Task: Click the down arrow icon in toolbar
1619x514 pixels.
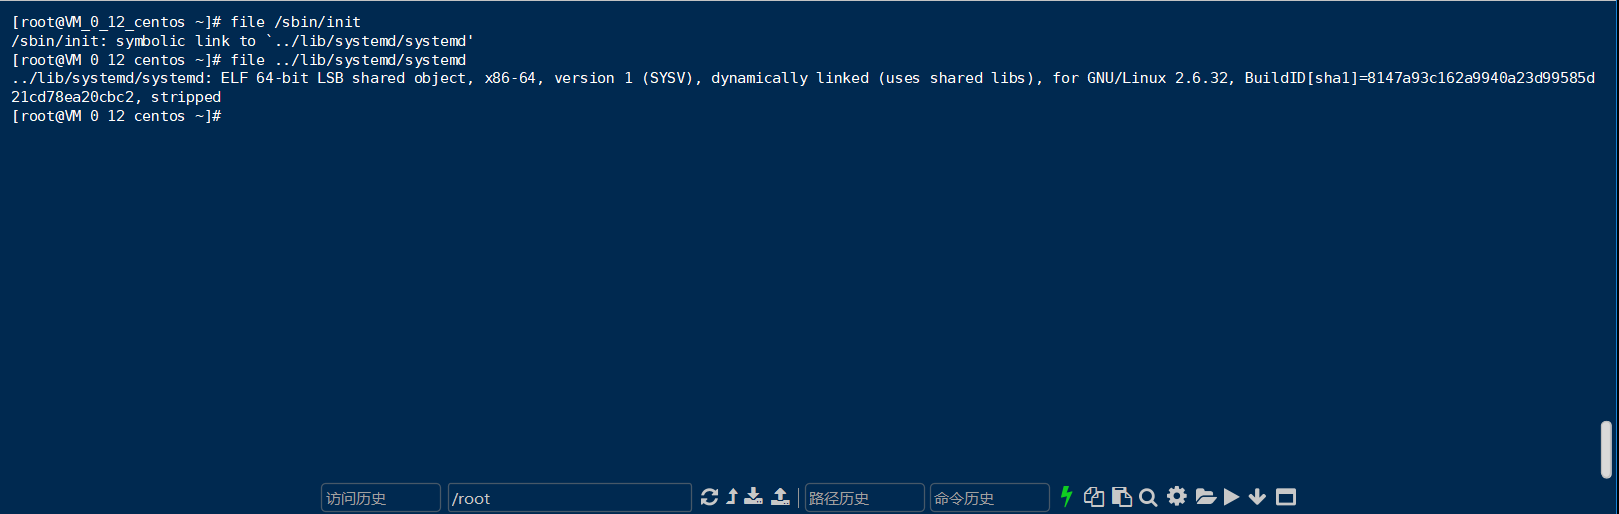Action: coord(1258,497)
